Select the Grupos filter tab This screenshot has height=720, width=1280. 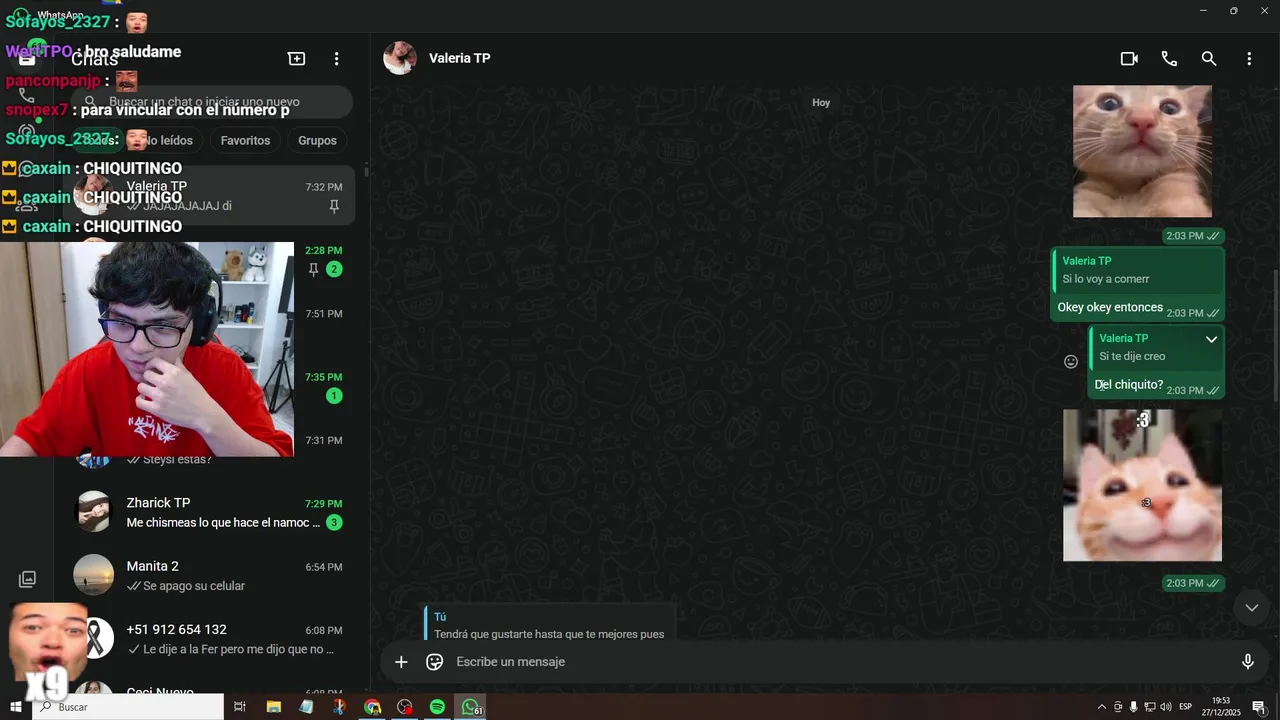[x=317, y=141]
